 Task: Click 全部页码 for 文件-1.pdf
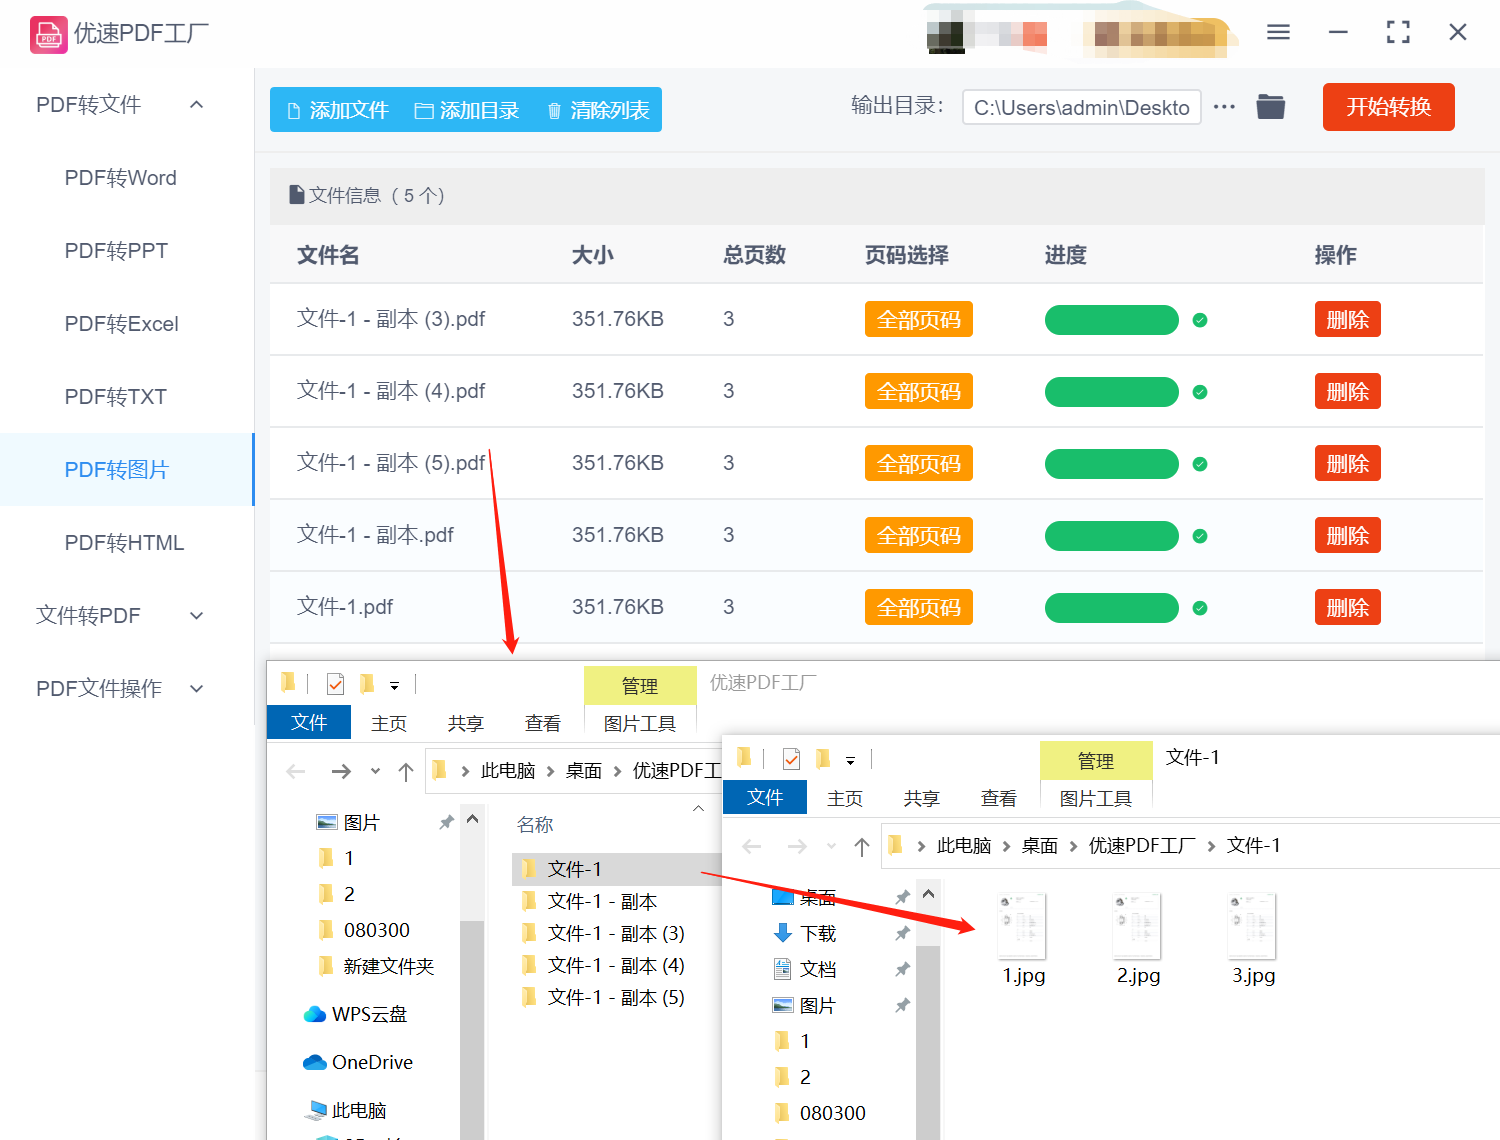918,608
